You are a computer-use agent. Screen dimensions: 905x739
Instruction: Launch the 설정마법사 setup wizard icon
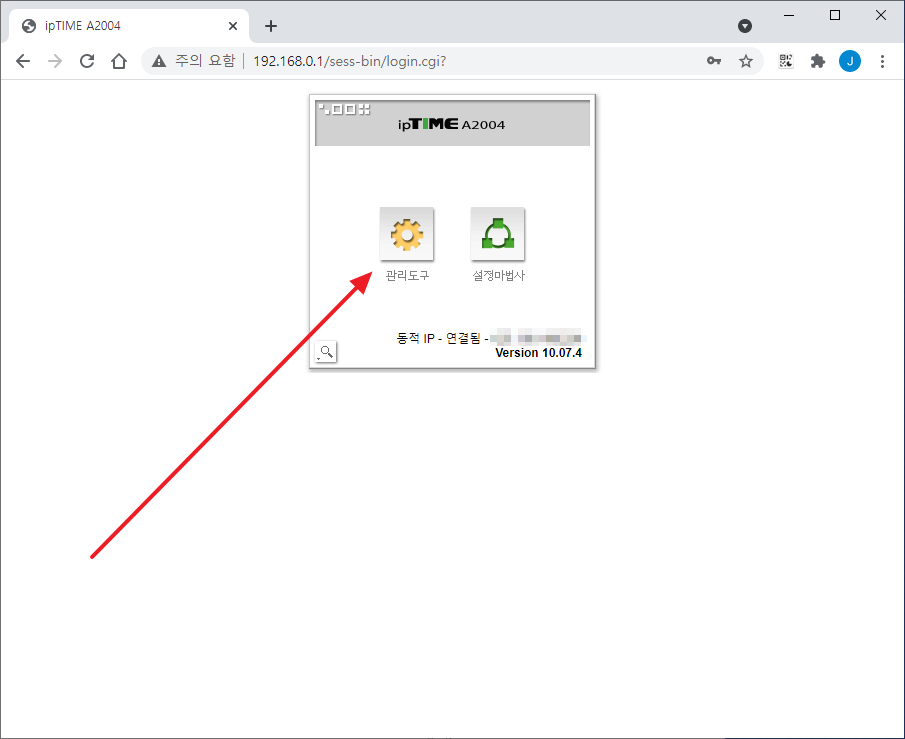[498, 234]
